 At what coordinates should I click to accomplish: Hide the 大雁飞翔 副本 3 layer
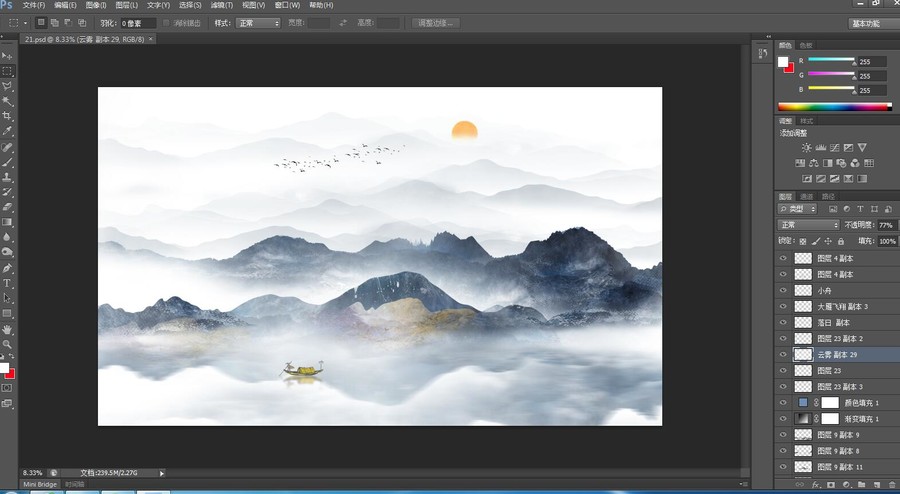783,306
